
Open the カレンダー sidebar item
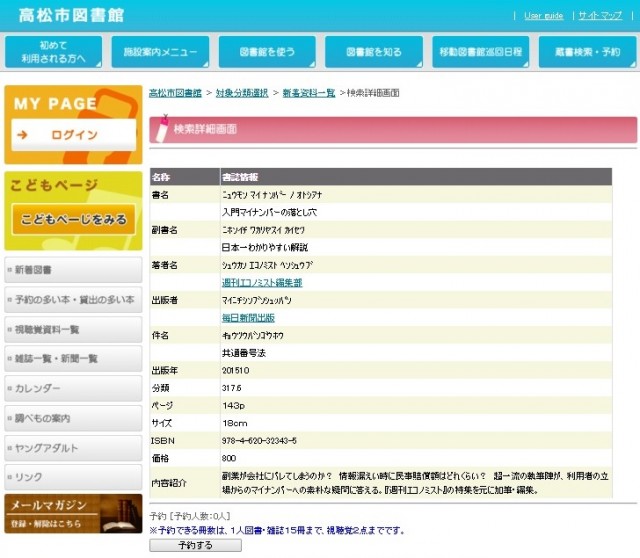[73, 388]
